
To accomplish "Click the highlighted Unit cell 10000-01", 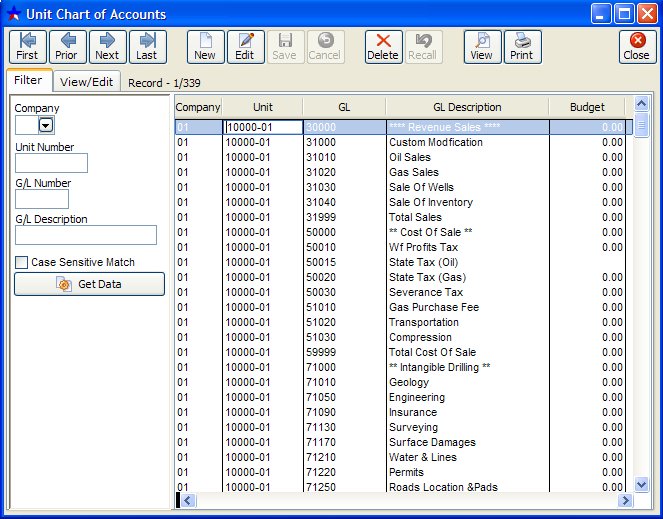I will (x=263, y=127).
